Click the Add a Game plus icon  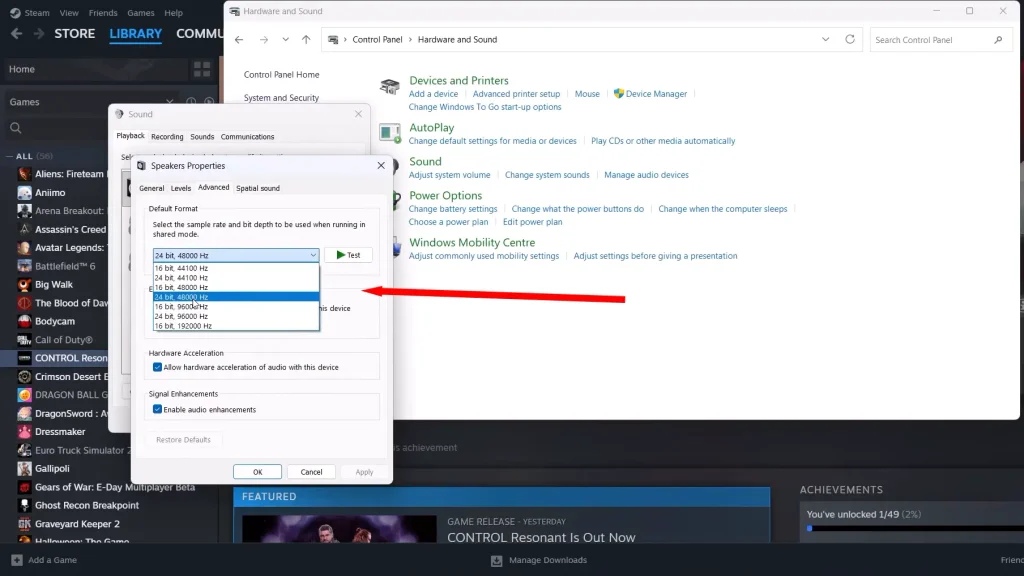pyautogui.click(x=16, y=560)
